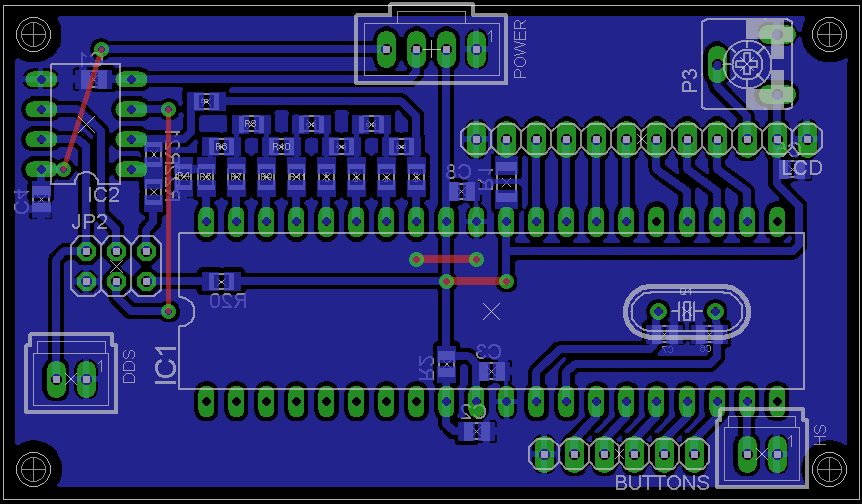
Task: Click the top-left pad of JP2
Action: (86, 252)
